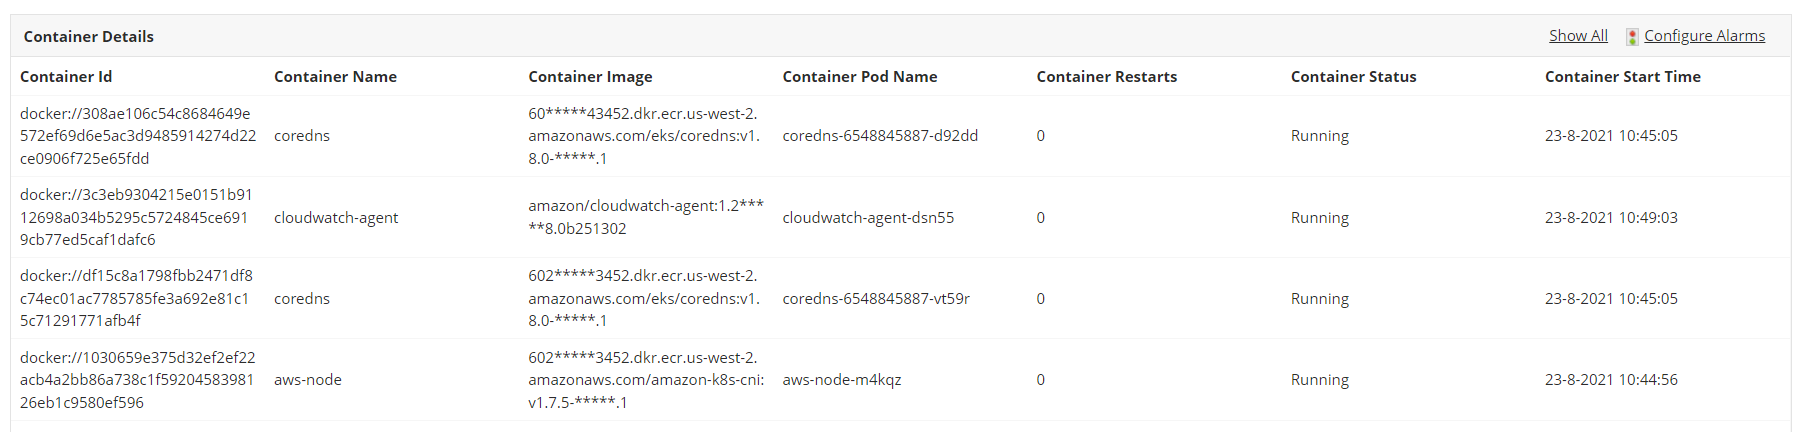Click the Show All link
Viewport: 1804px width, 432px height.
point(1578,36)
